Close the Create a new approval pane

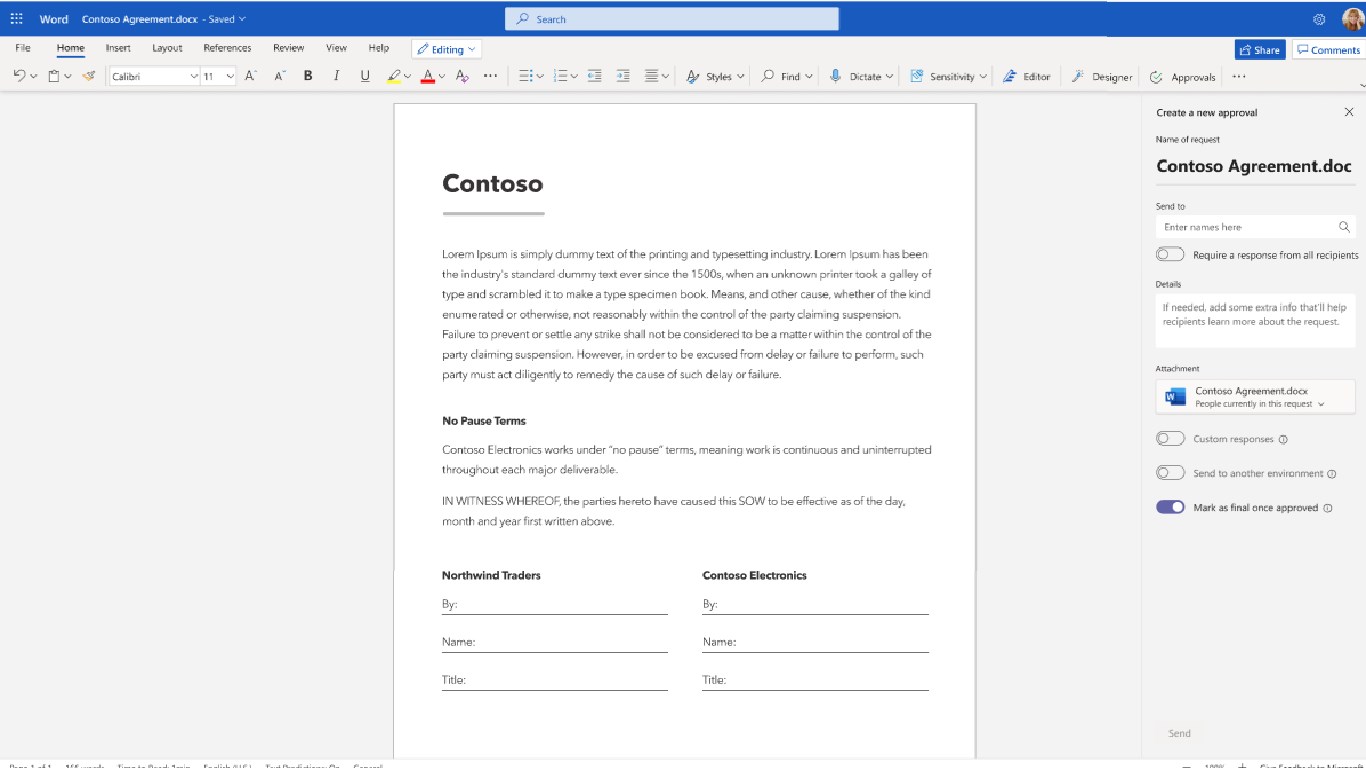1349,113
